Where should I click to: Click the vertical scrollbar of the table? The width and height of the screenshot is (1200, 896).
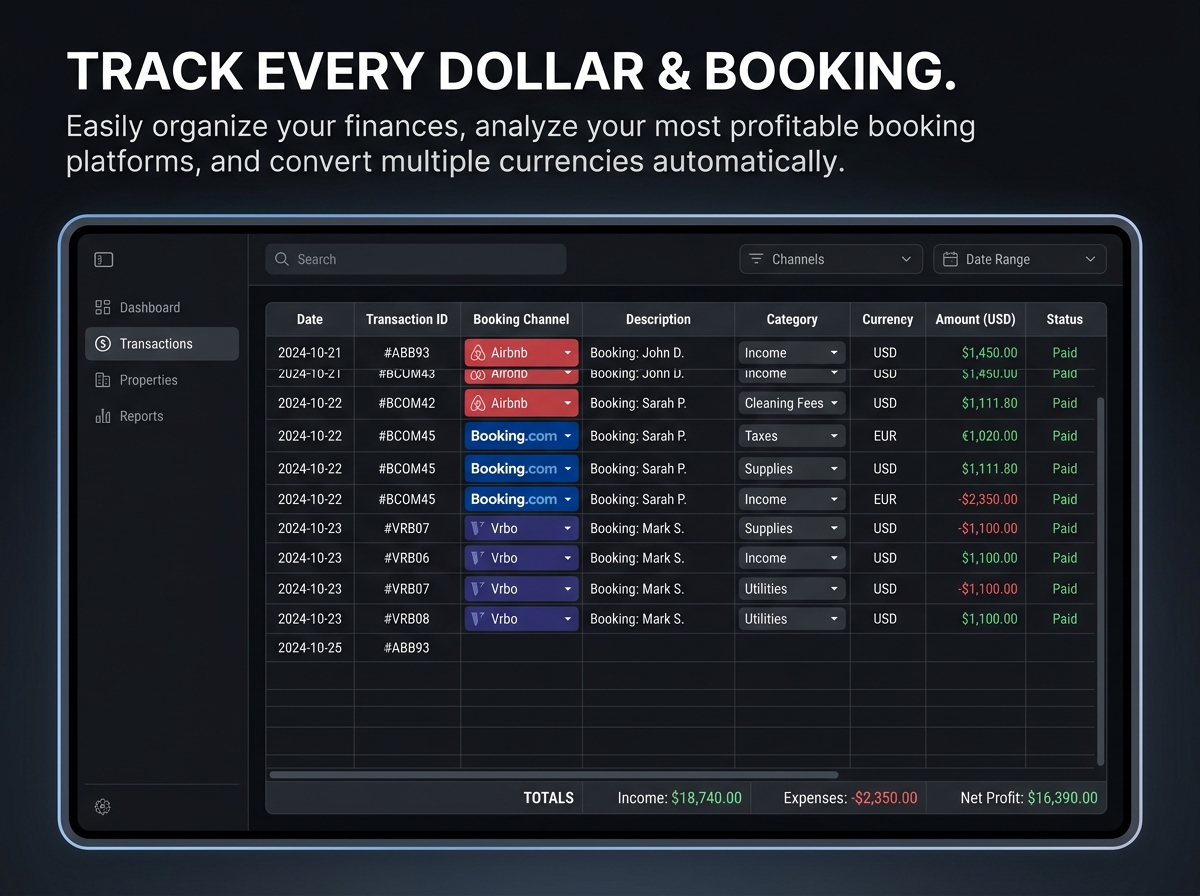pos(1101,580)
